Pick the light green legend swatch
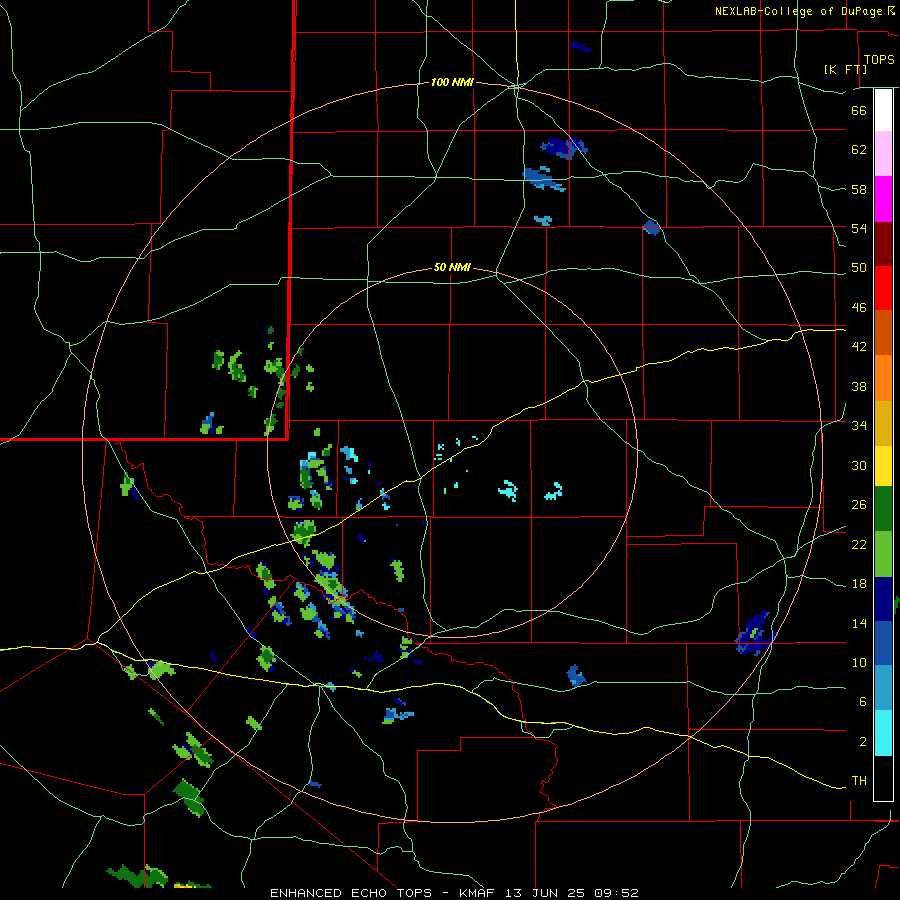 click(x=883, y=554)
